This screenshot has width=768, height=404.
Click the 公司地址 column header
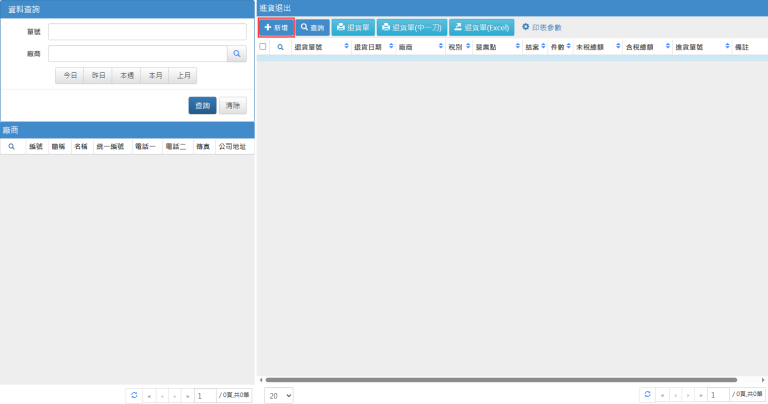pos(234,146)
